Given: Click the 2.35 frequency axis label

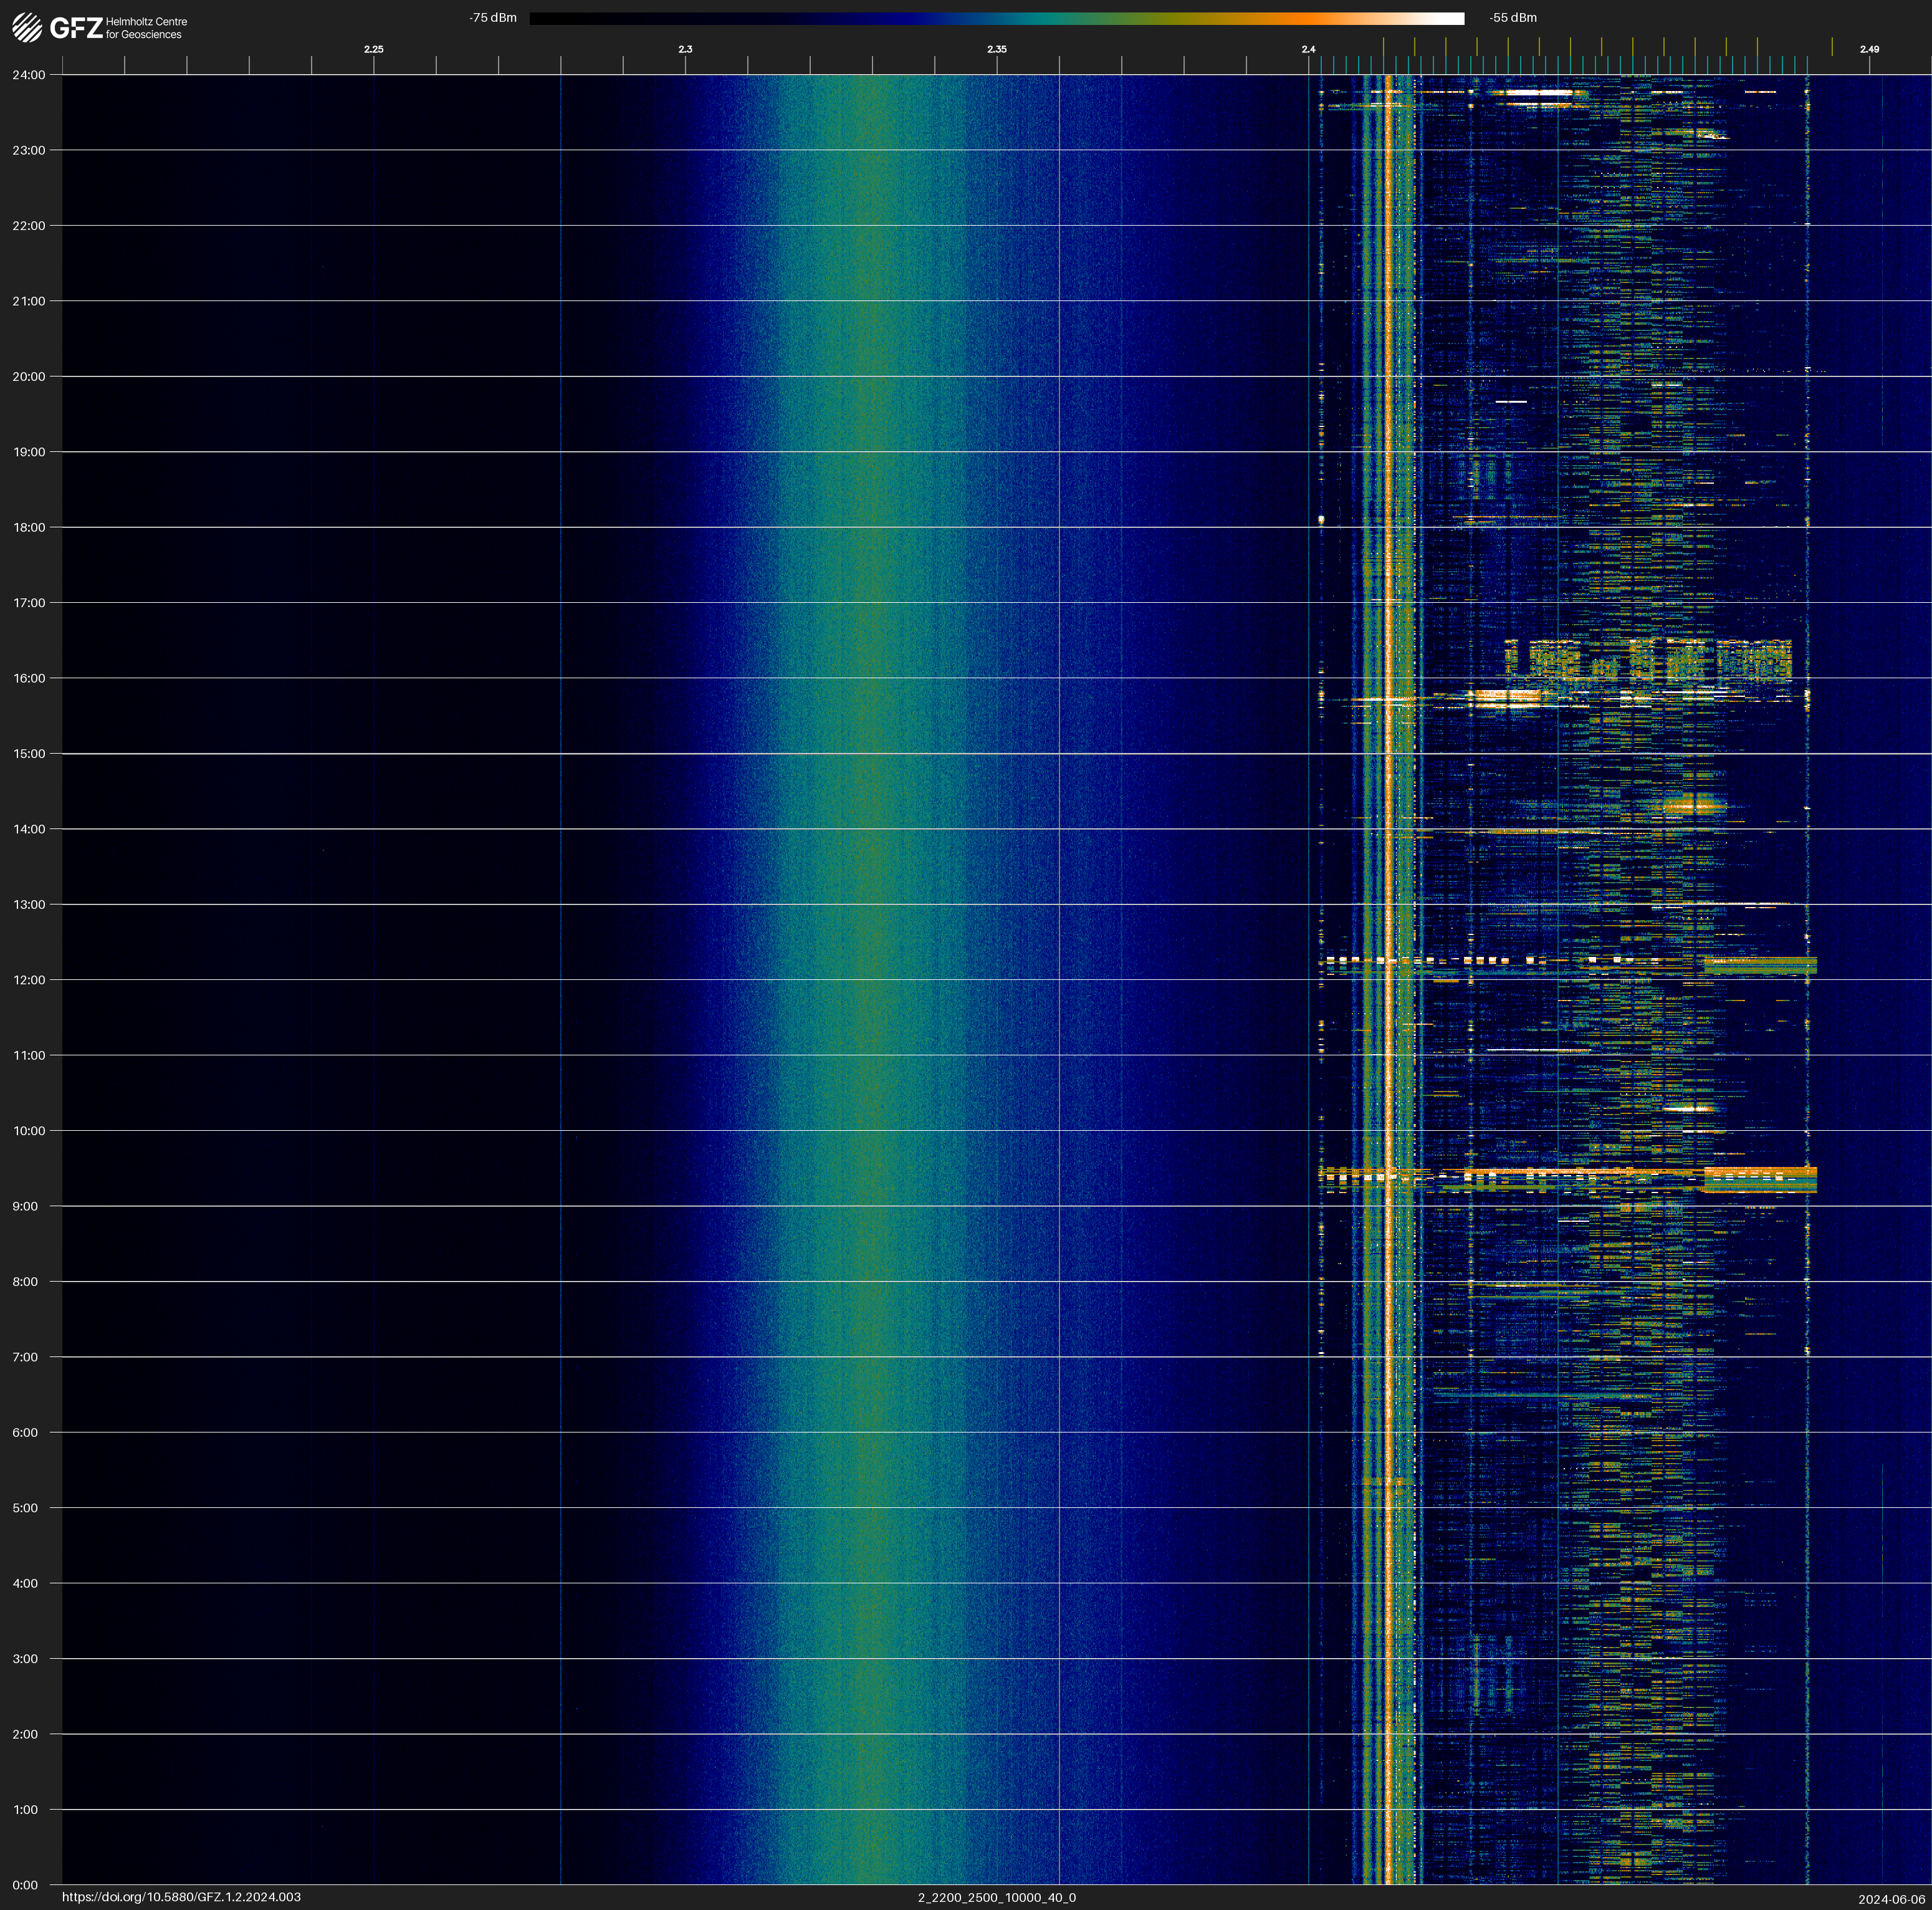Looking at the screenshot, I should tap(996, 49).
